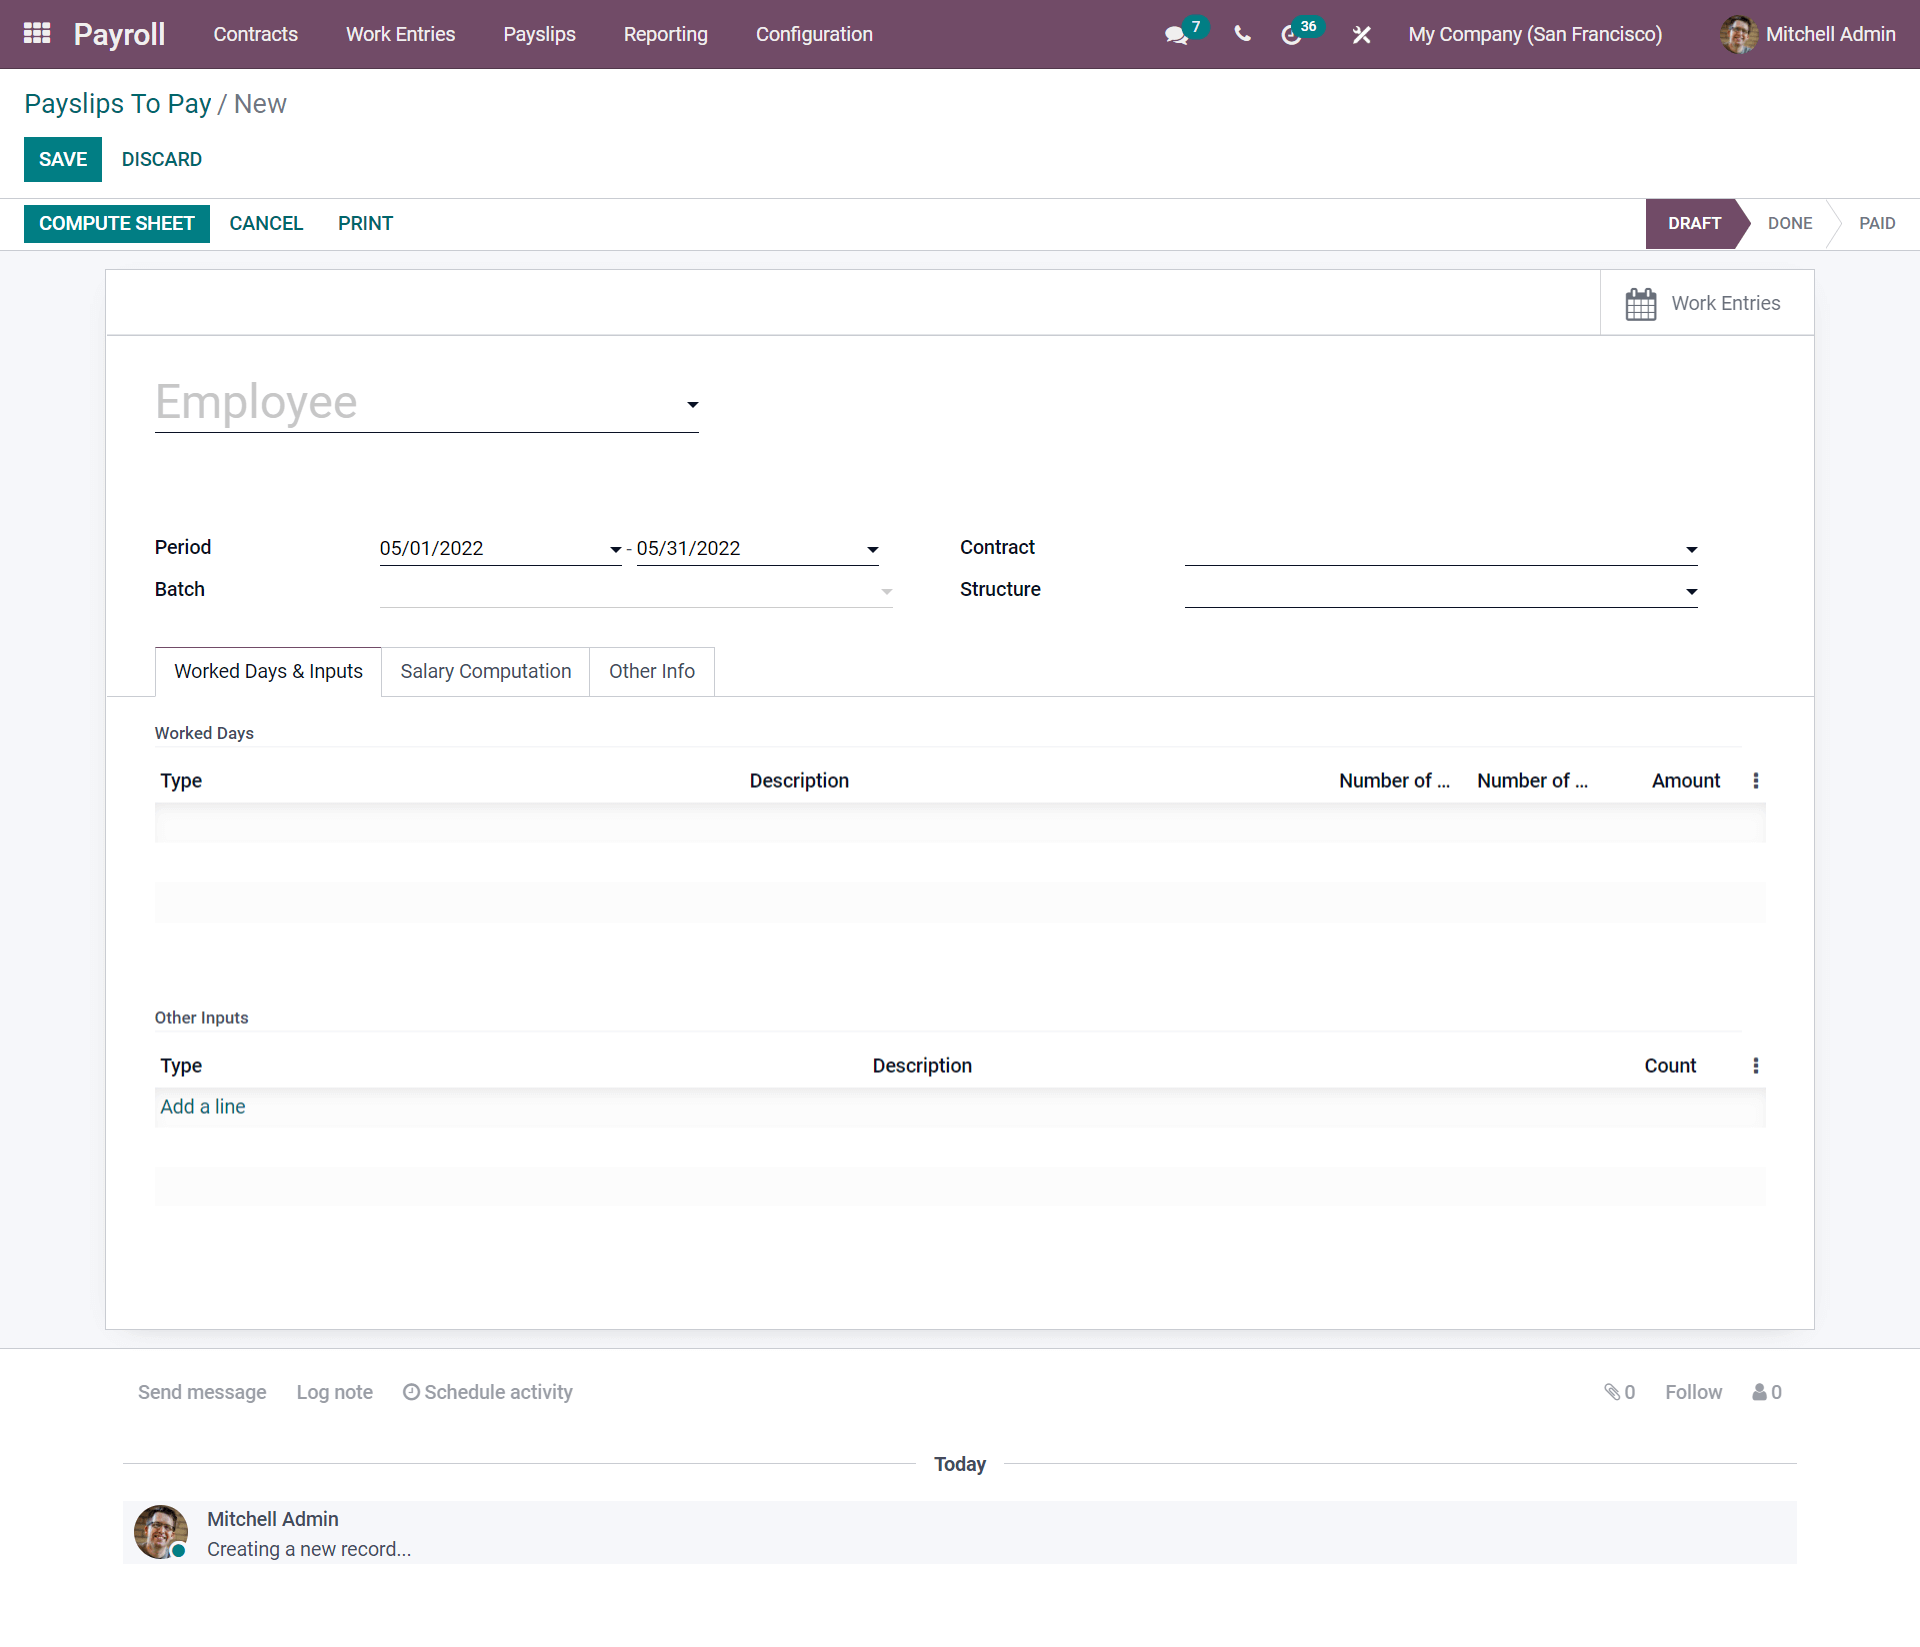The height and width of the screenshot is (1647, 1920).
Task: Click the chat/messaging icon in toolbar
Action: click(1176, 34)
